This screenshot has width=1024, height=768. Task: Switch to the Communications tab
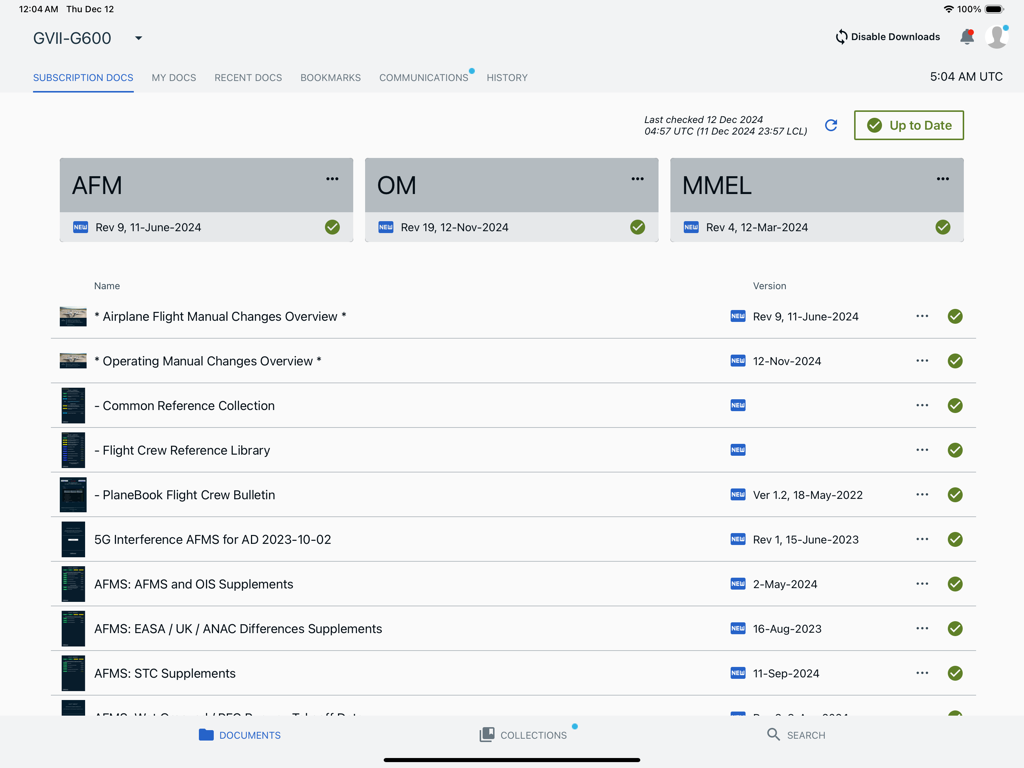[x=423, y=77]
